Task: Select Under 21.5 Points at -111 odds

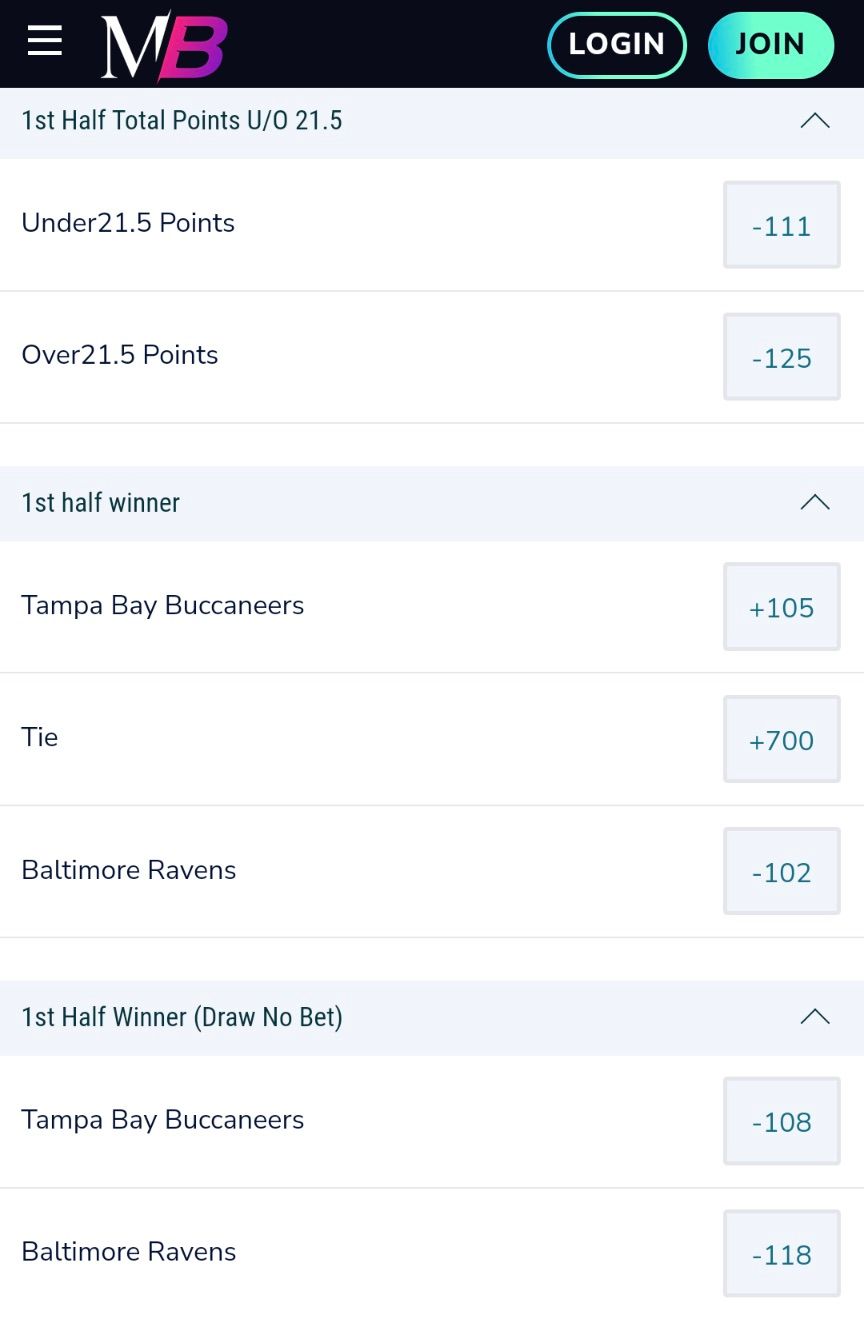Action: point(782,225)
